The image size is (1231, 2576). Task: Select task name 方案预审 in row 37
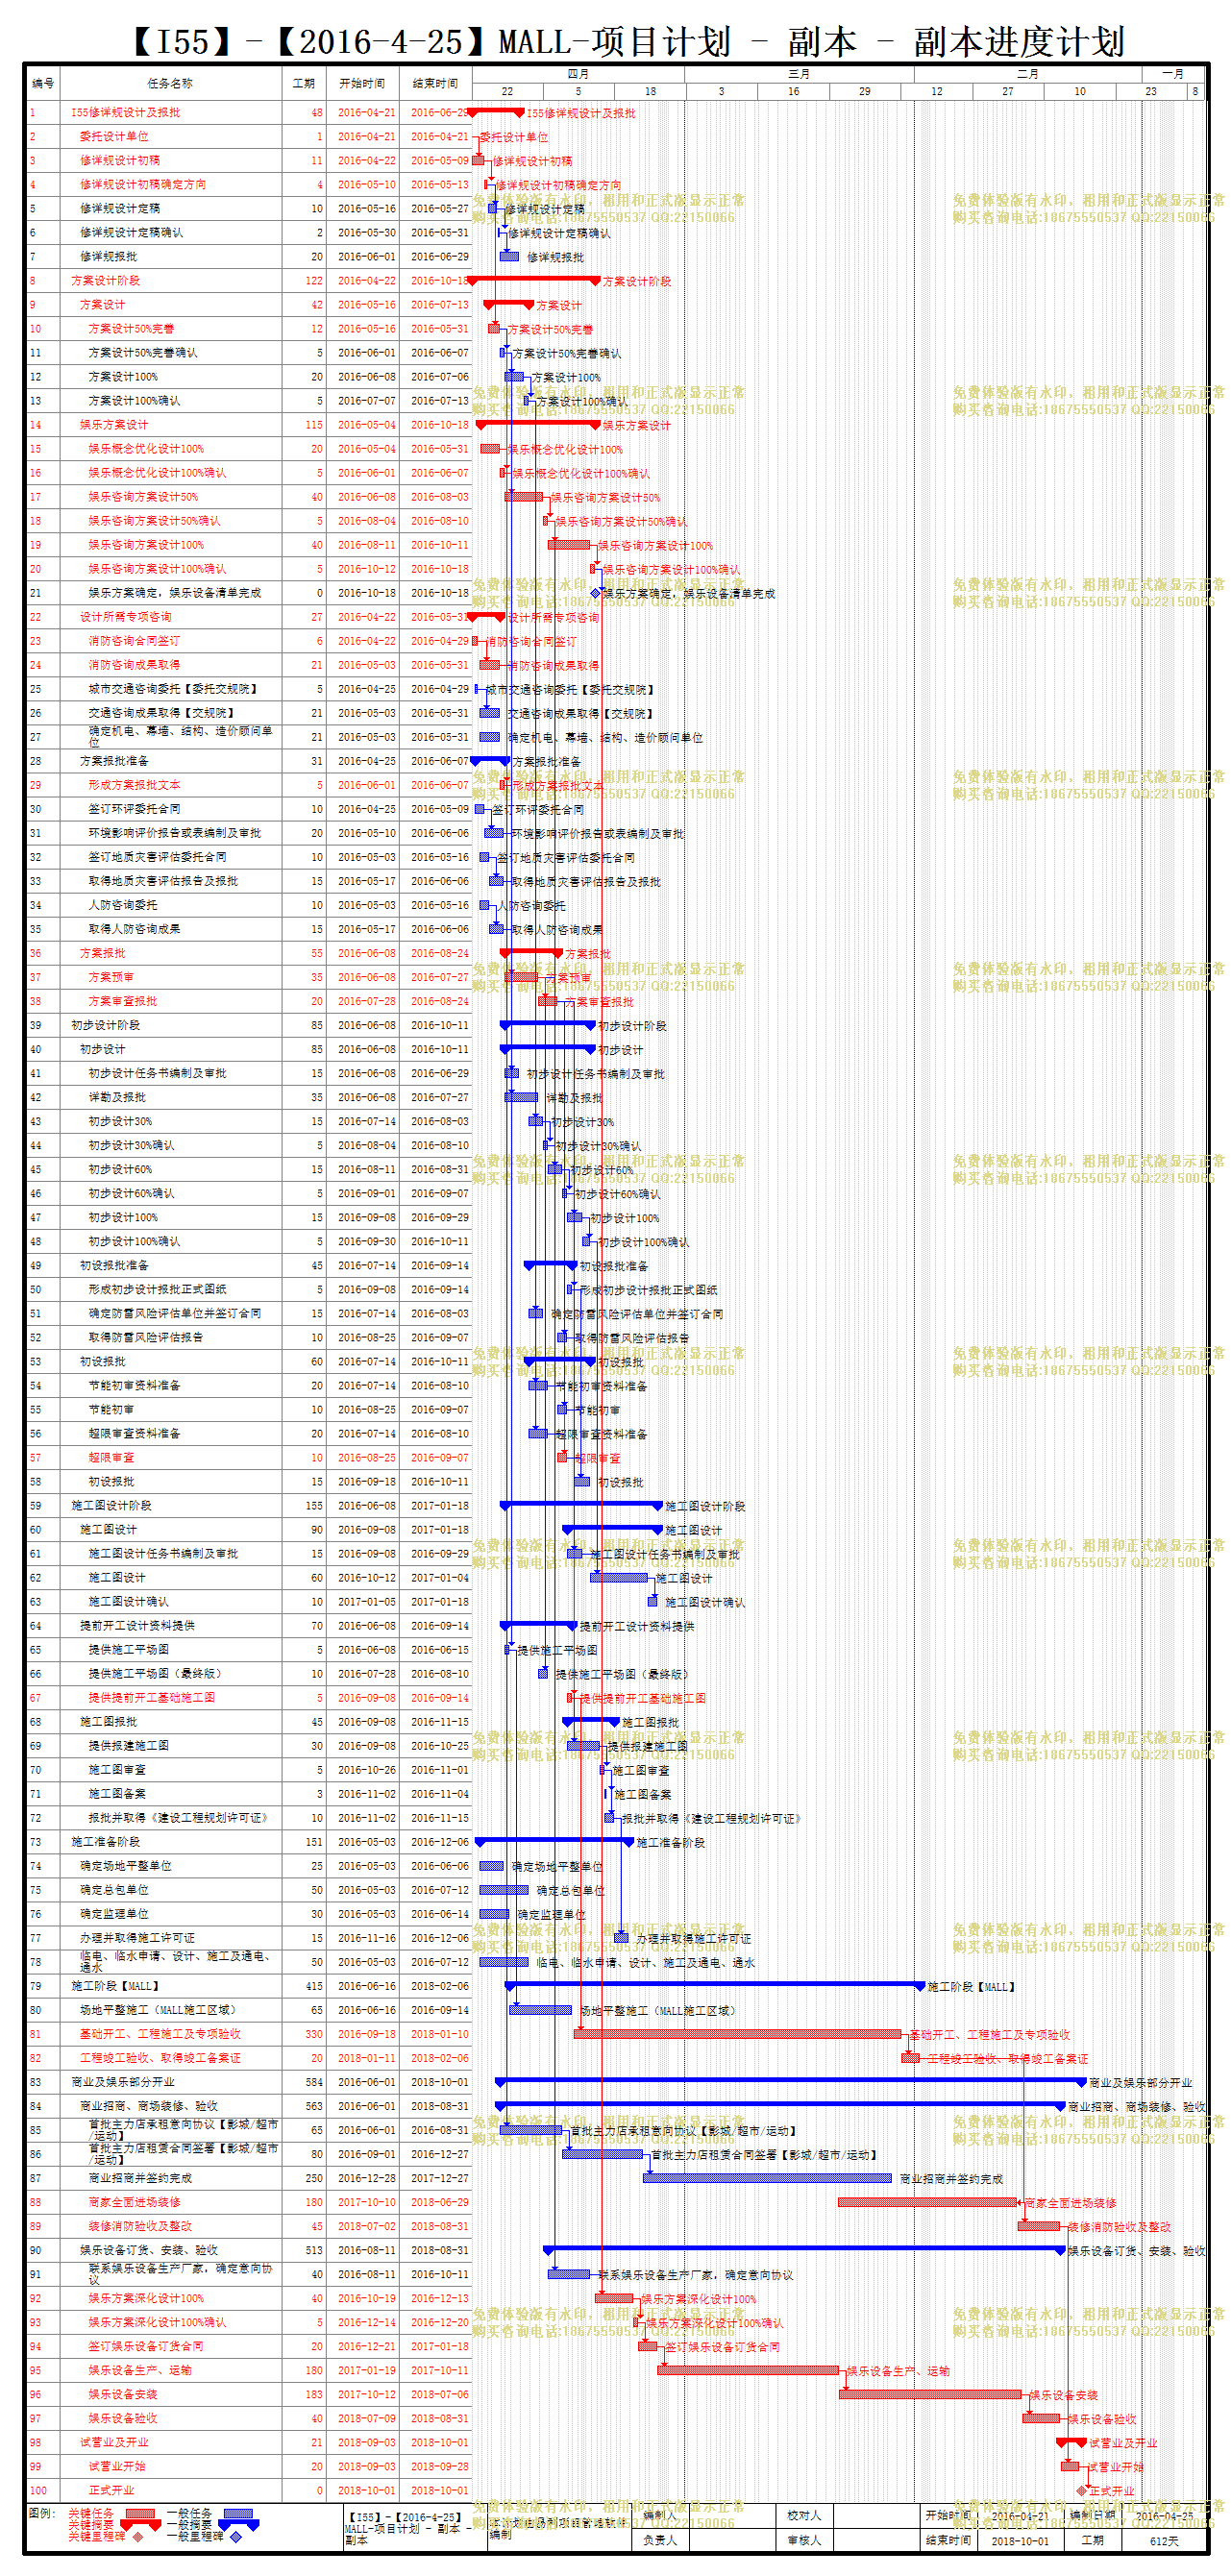point(111,977)
